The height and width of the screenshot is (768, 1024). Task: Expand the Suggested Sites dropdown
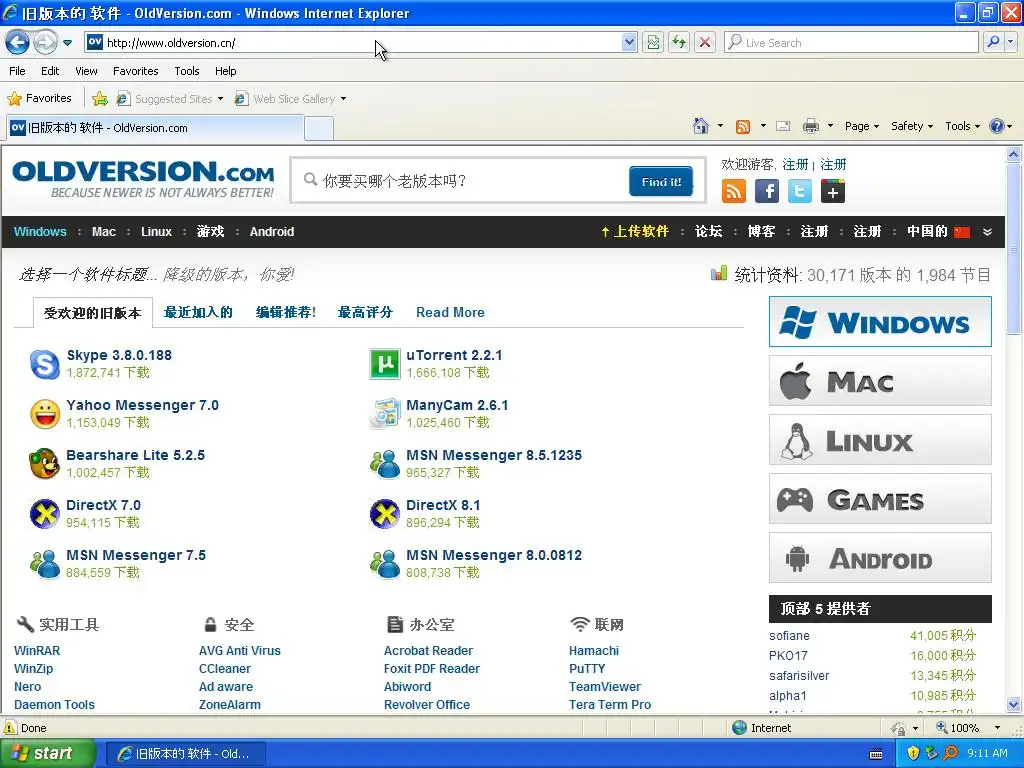pos(220,99)
